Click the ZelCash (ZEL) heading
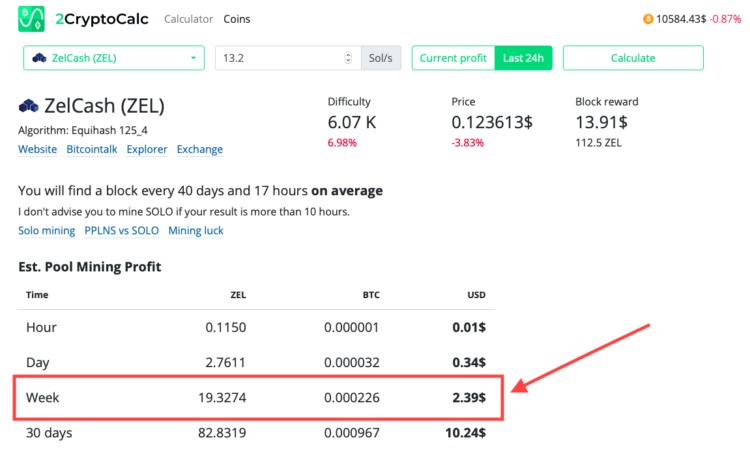The image size is (750, 455). (104, 106)
